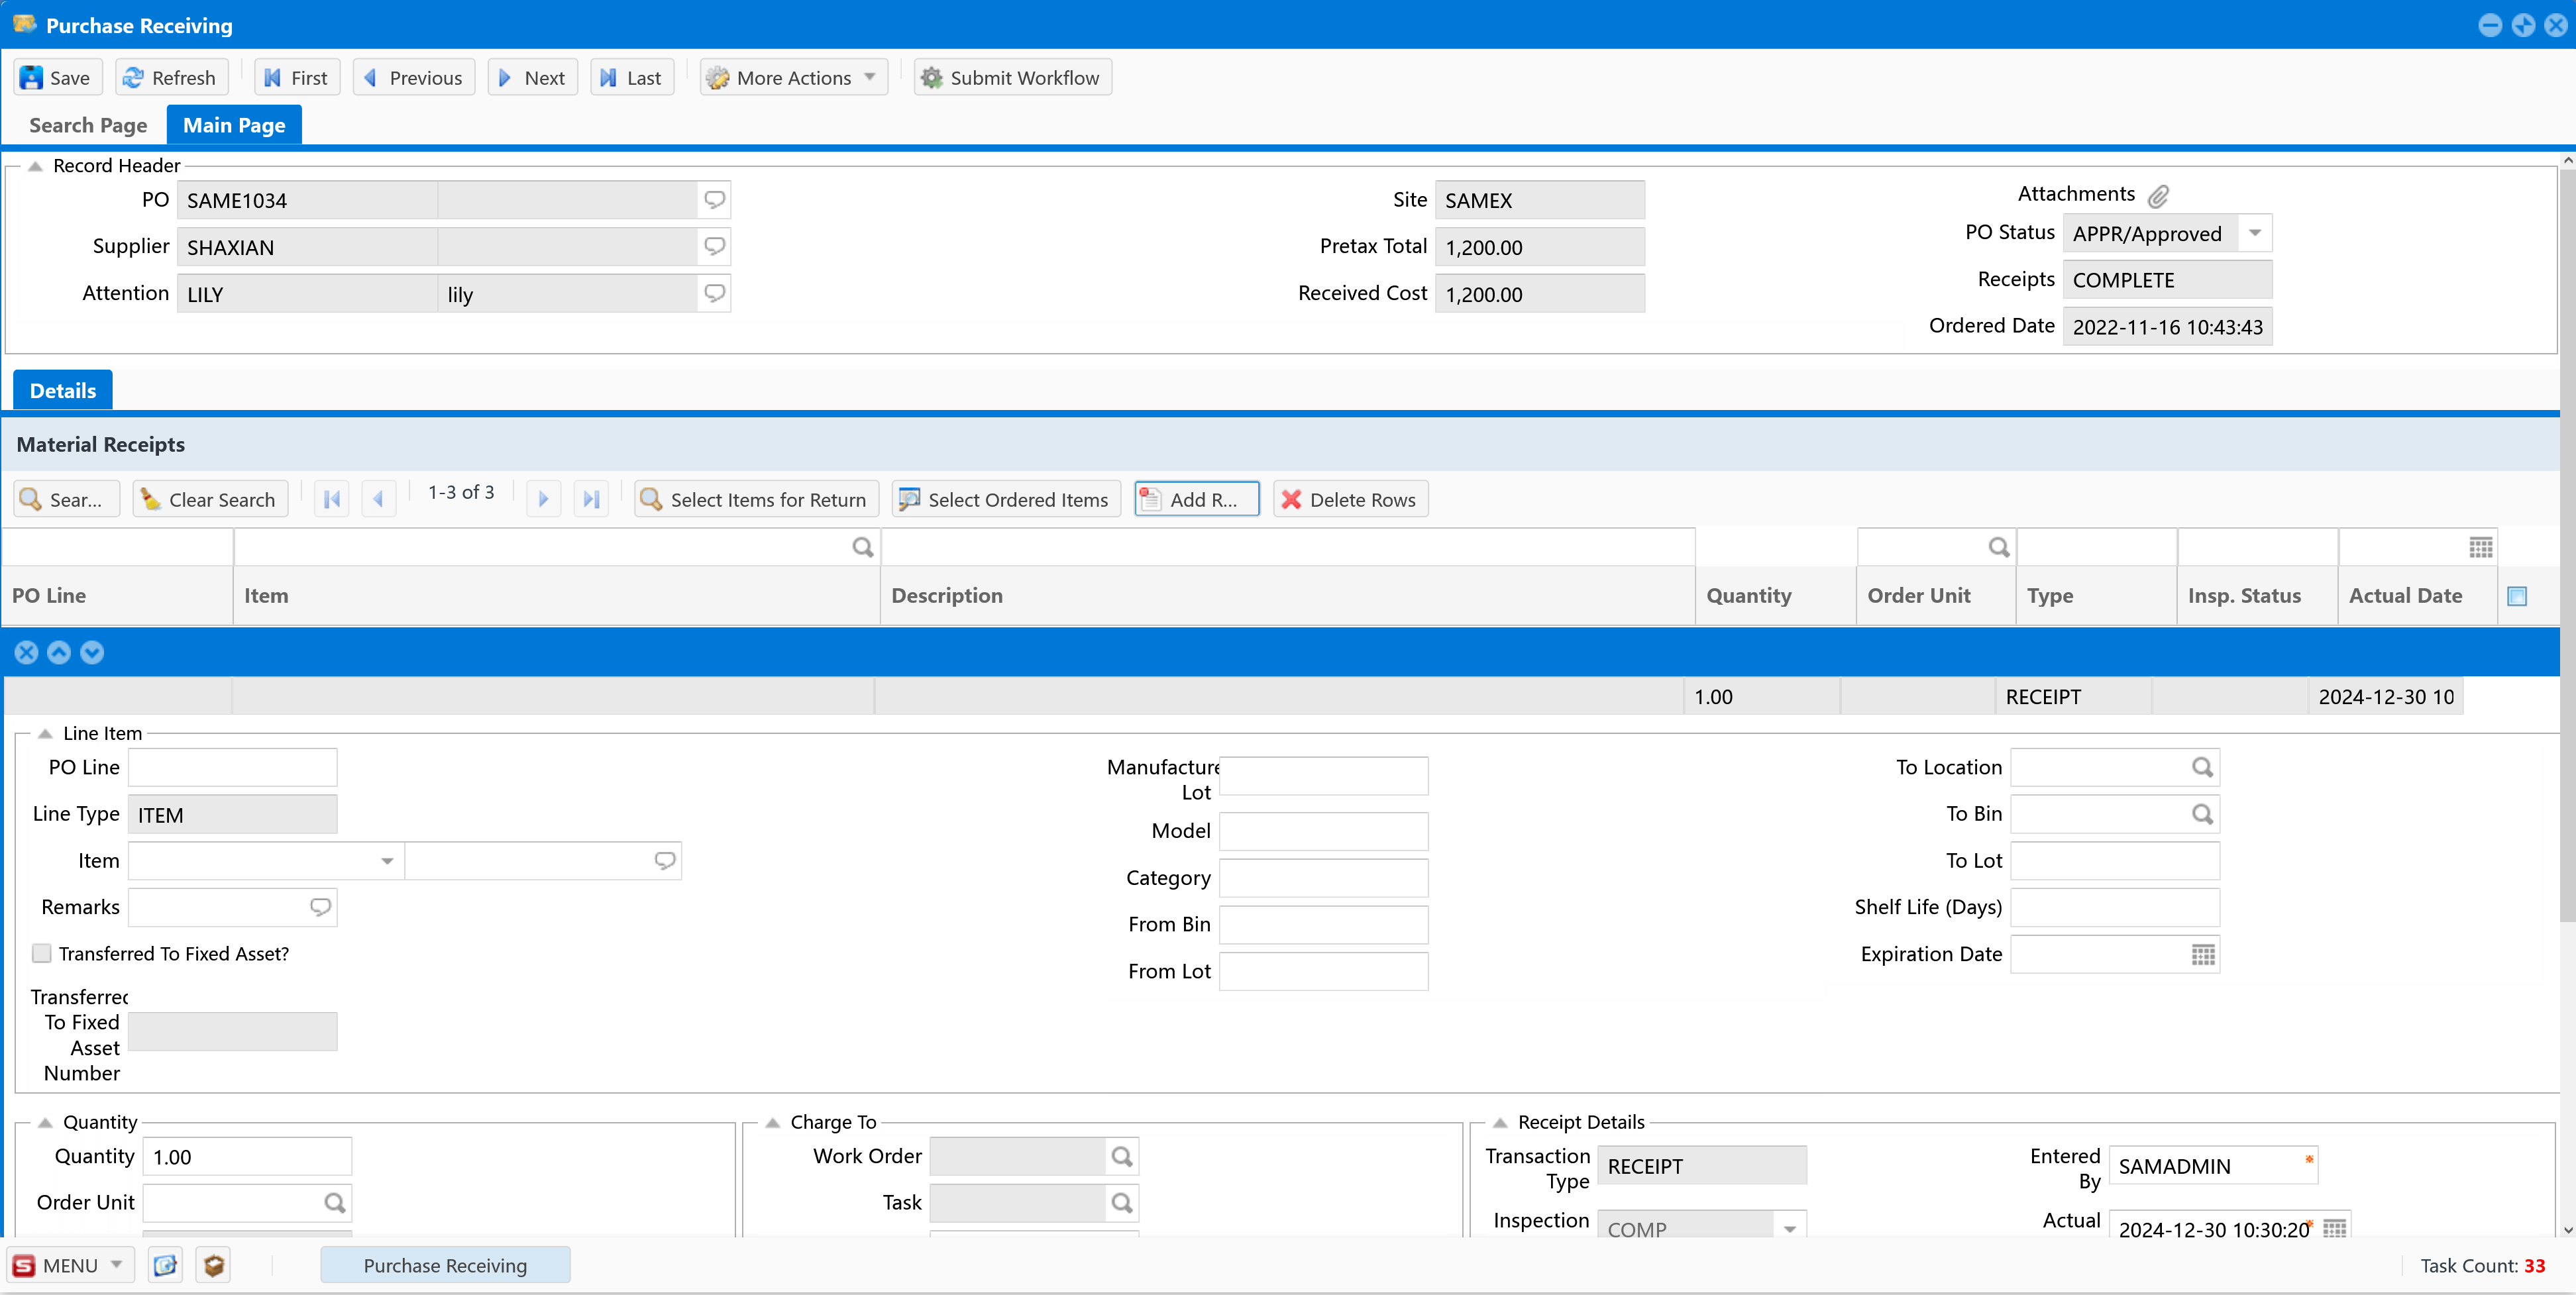
Task: Click the Task lookup icon
Action: pos(1122,1203)
